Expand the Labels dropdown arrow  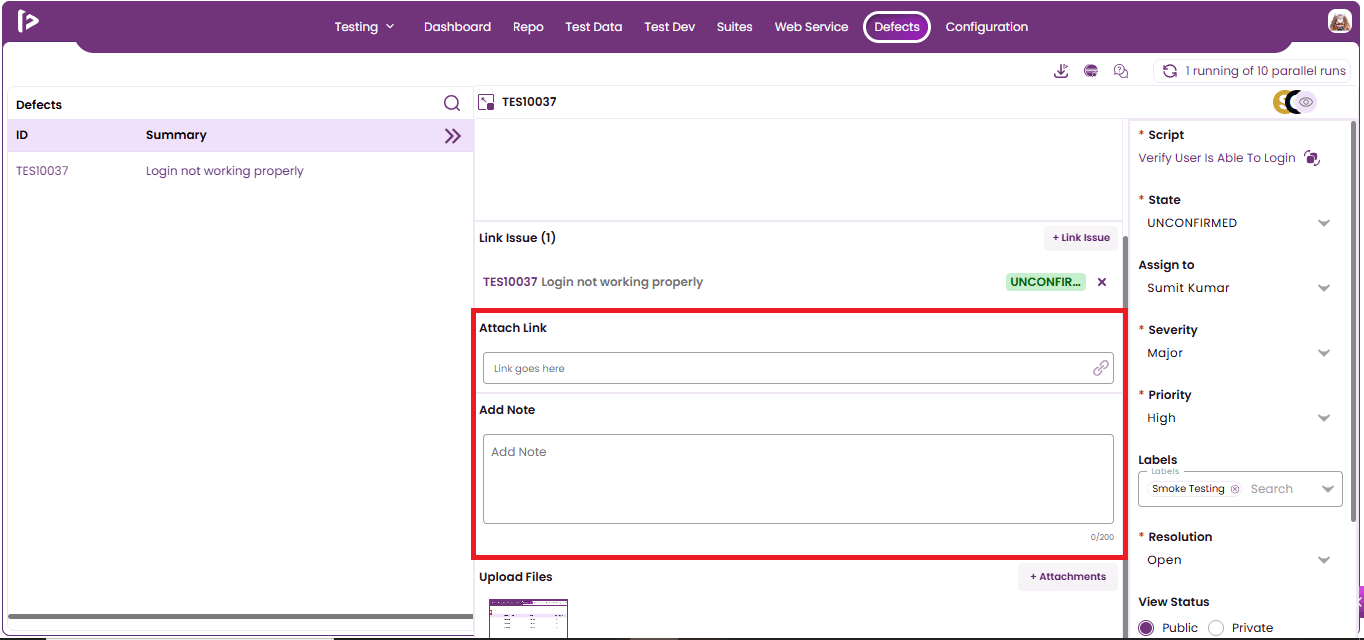tap(1328, 489)
